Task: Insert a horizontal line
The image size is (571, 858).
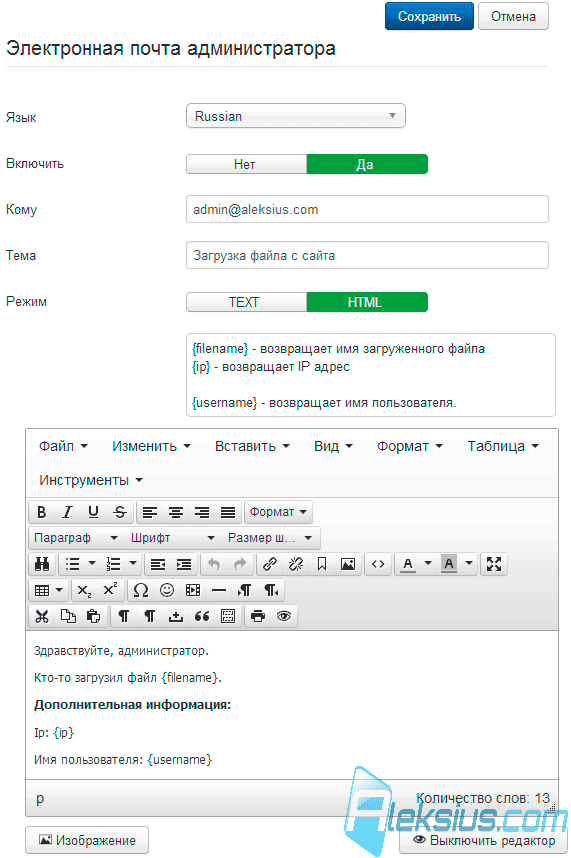Action: (219, 590)
